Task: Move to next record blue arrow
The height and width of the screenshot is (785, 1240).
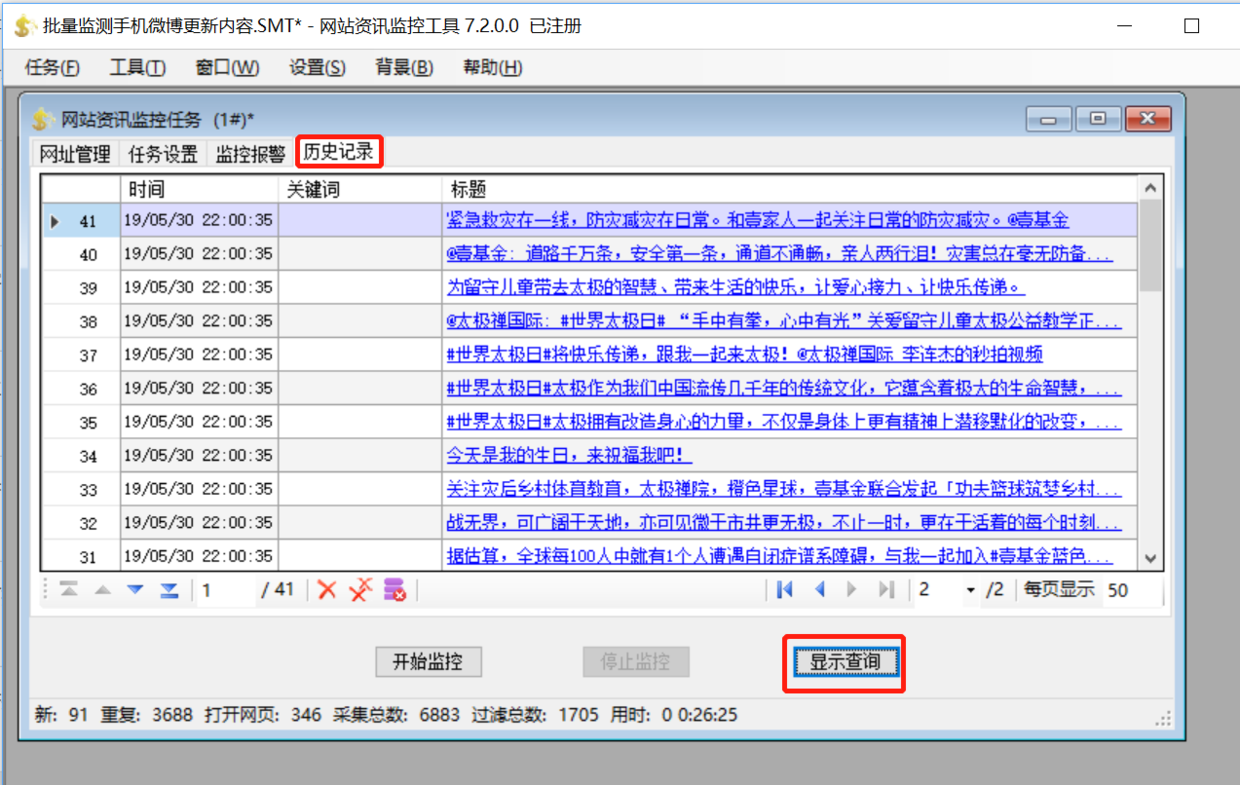Action: pyautogui.click(x=135, y=590)
